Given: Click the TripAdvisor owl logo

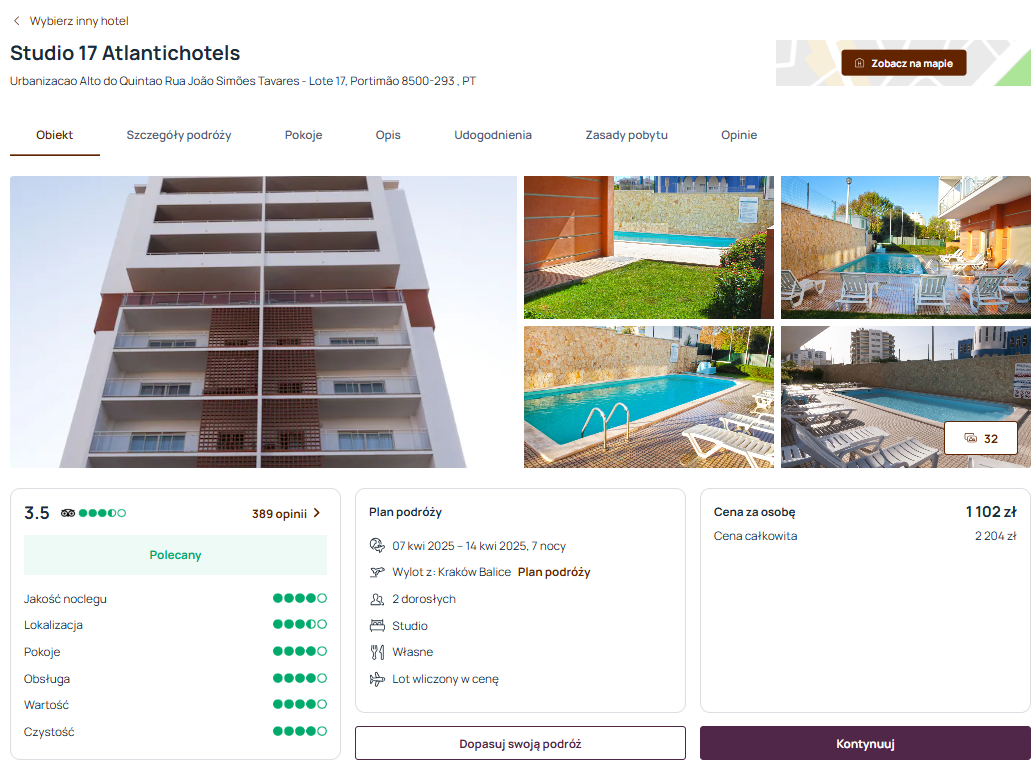Looking at the screenshot, I should click(68, 513).
